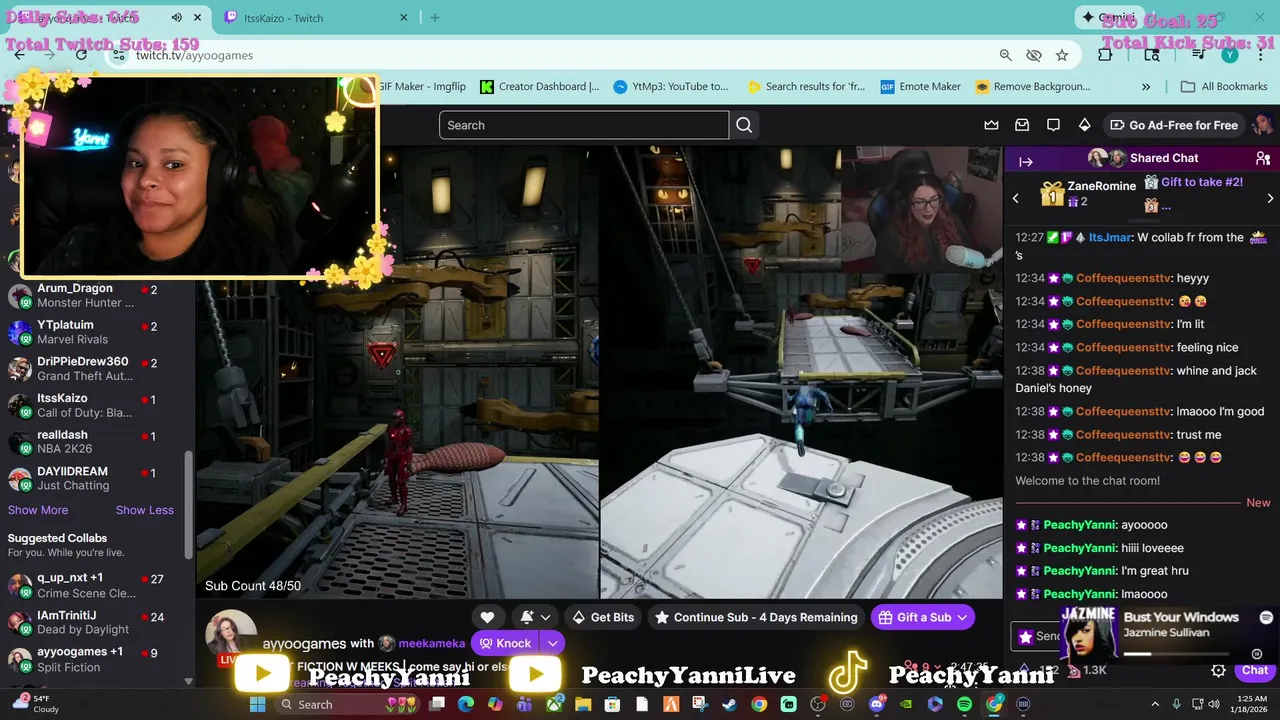Open the Remove Background bookmark
The width and height of the screenshot is (1280, 720).
[1033, 86]
